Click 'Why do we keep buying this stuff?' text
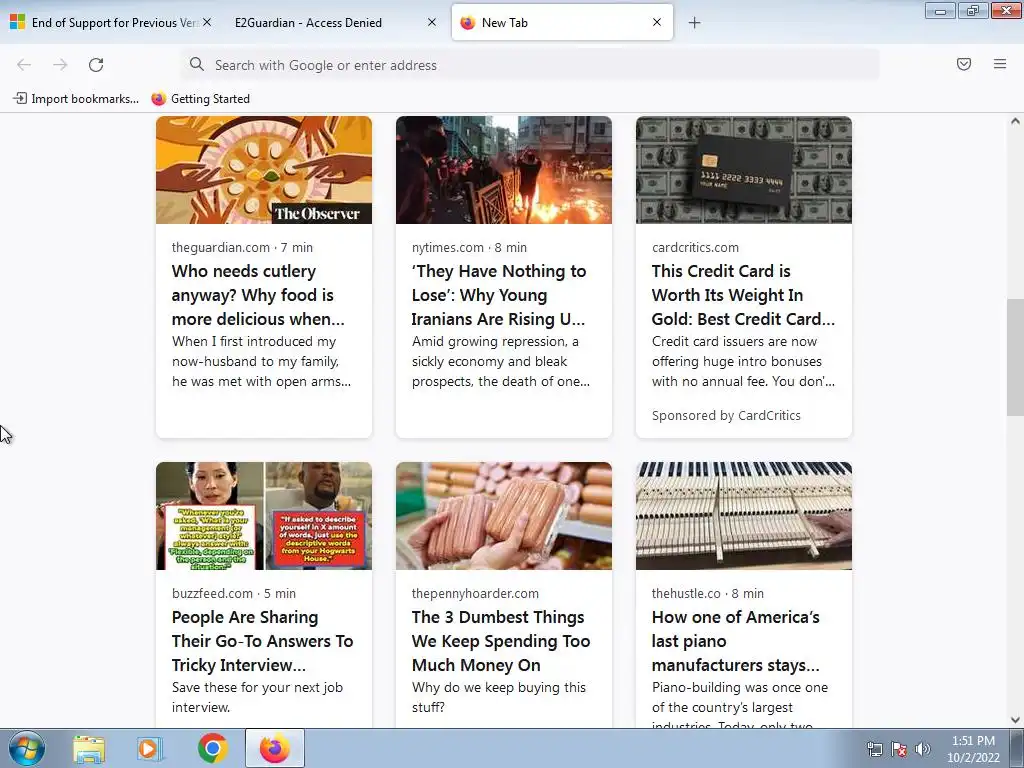This screenshot has height=768, width=1024. [499, 697]
